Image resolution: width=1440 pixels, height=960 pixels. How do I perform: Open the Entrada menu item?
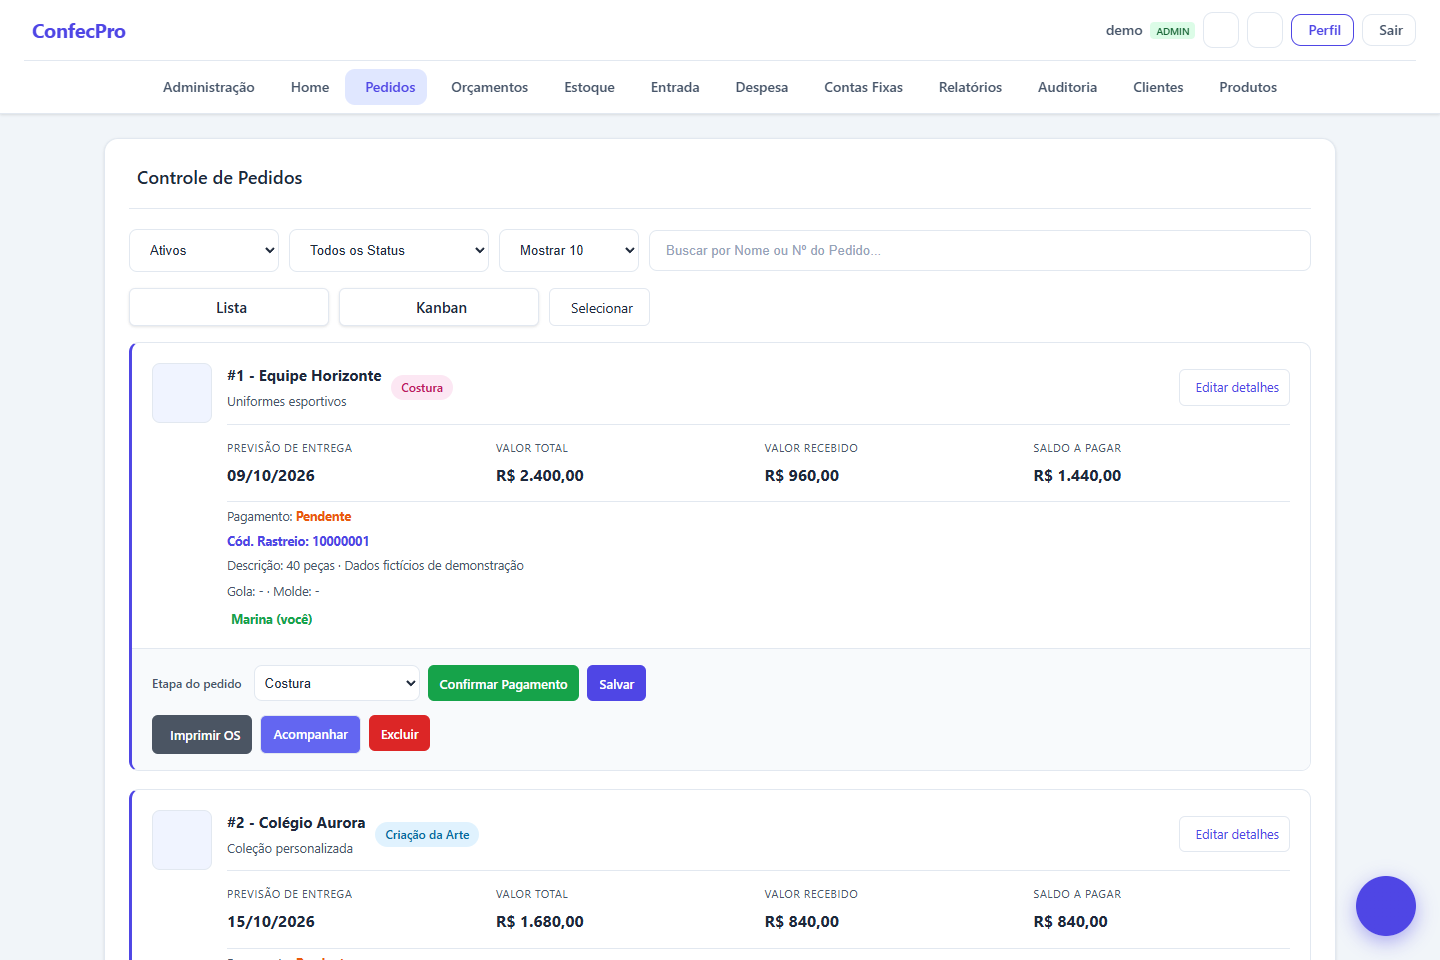coord(675,87)
